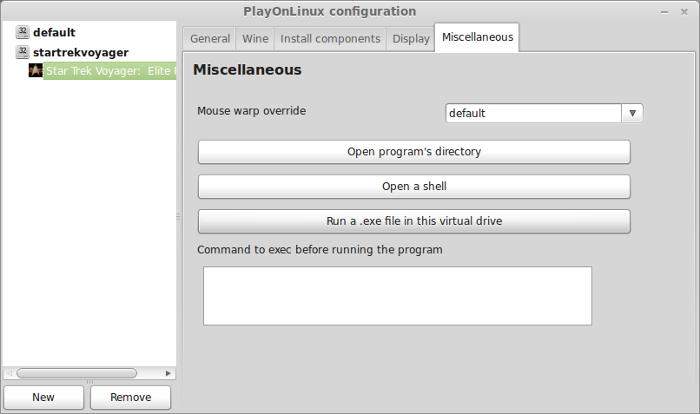Open the Mouse warp override dropdown arrow
Image resolution: width=700 pixels, height=414 pixels.
pyautogui.click(x=632, y=113)
